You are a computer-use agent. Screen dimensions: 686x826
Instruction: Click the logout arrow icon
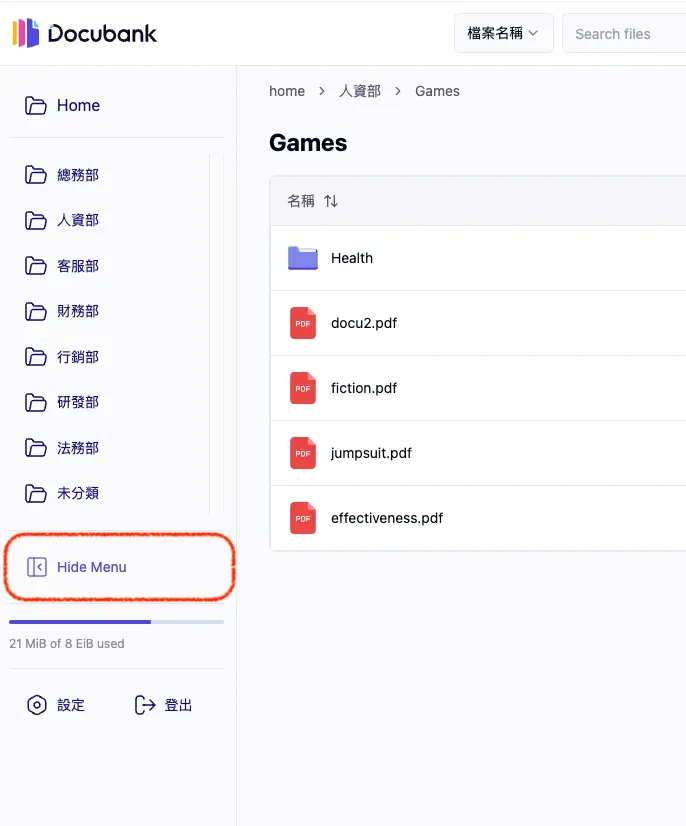pyautogui.click(x=145, y=705)
